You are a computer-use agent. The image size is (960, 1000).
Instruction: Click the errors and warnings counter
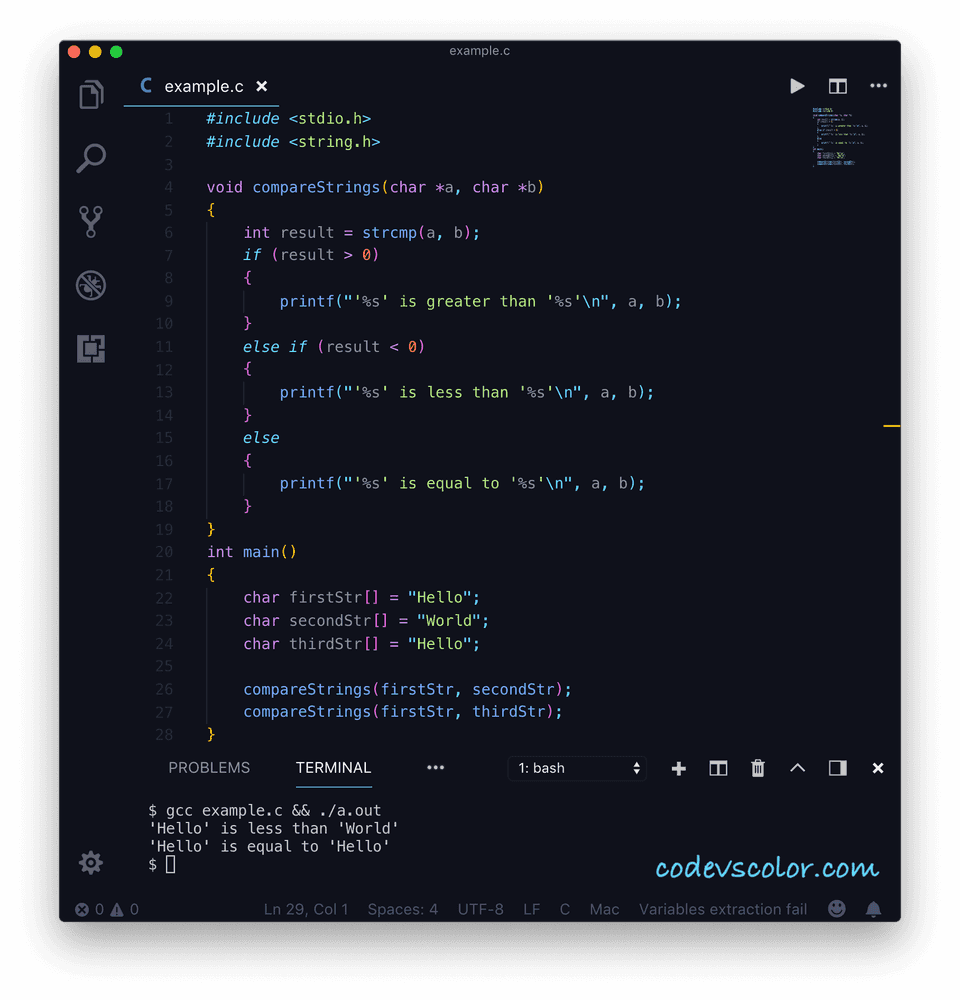pos(103,909)
